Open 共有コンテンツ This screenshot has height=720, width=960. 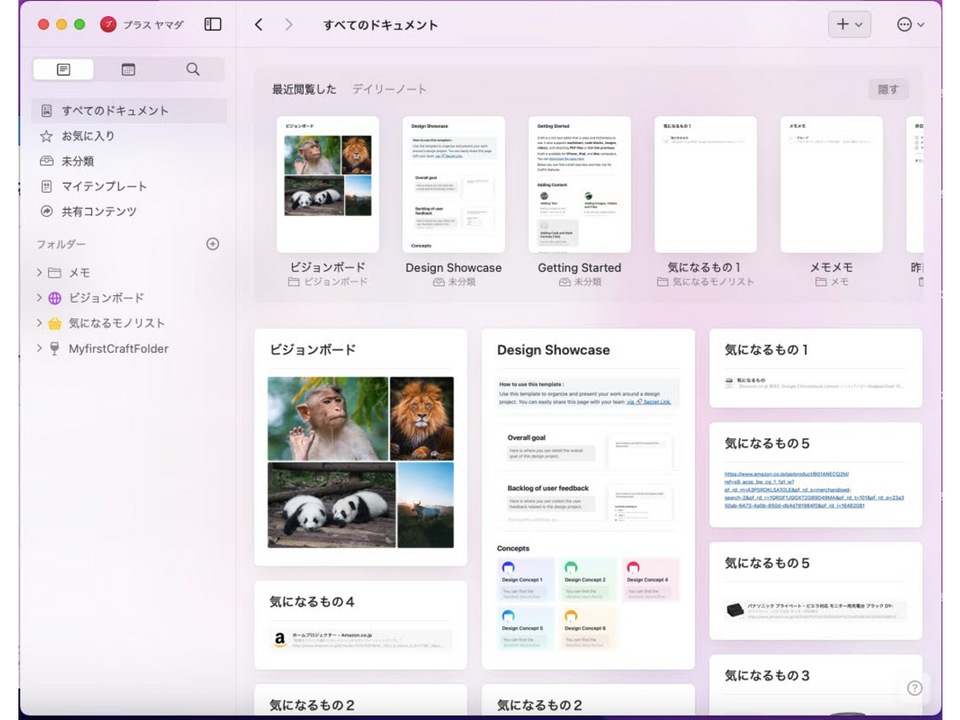pyautogui.click(x=99, y=211)
